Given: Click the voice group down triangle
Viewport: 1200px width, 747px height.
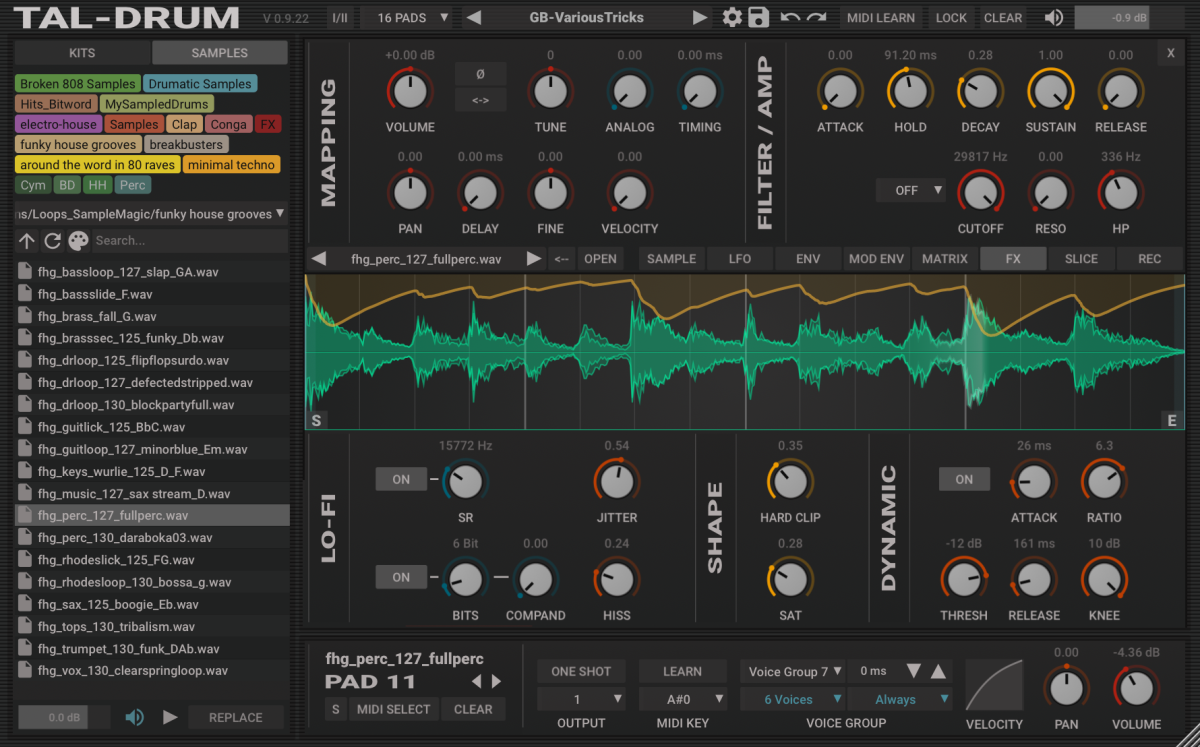Looking at the screenshot, I should (x=913, y=671).
